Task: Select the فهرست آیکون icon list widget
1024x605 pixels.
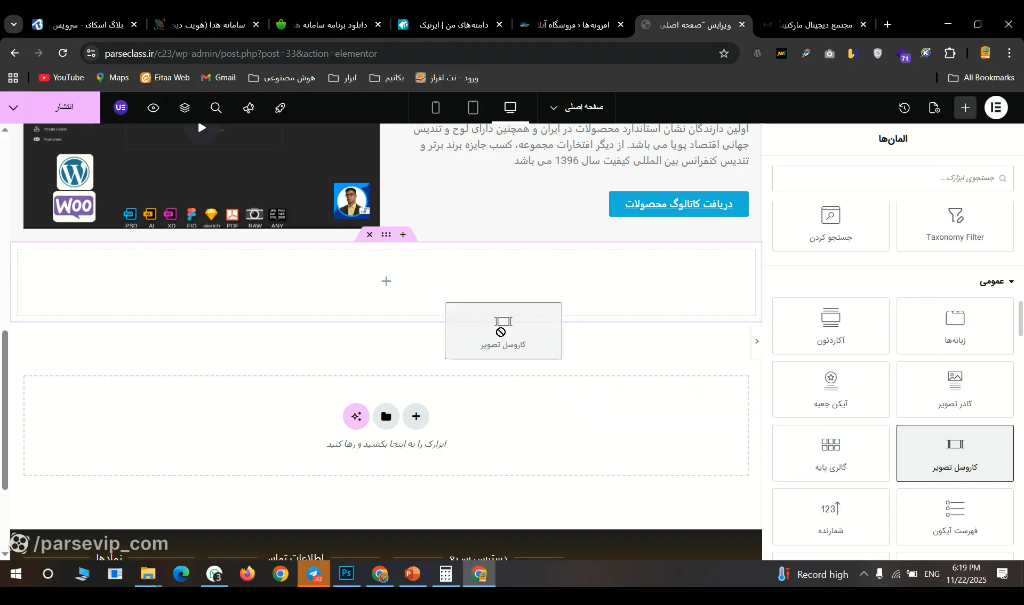Action: 955,517
